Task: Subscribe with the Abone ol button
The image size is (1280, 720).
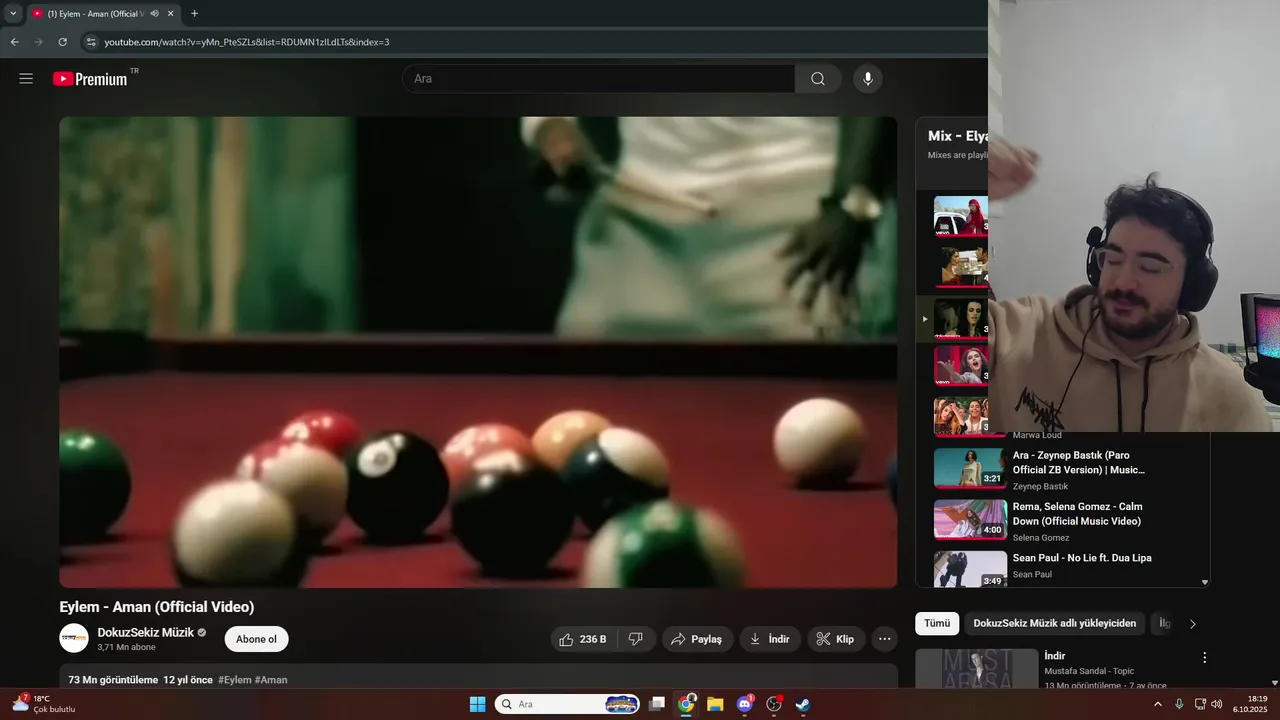Action: [x=256, y=639]
